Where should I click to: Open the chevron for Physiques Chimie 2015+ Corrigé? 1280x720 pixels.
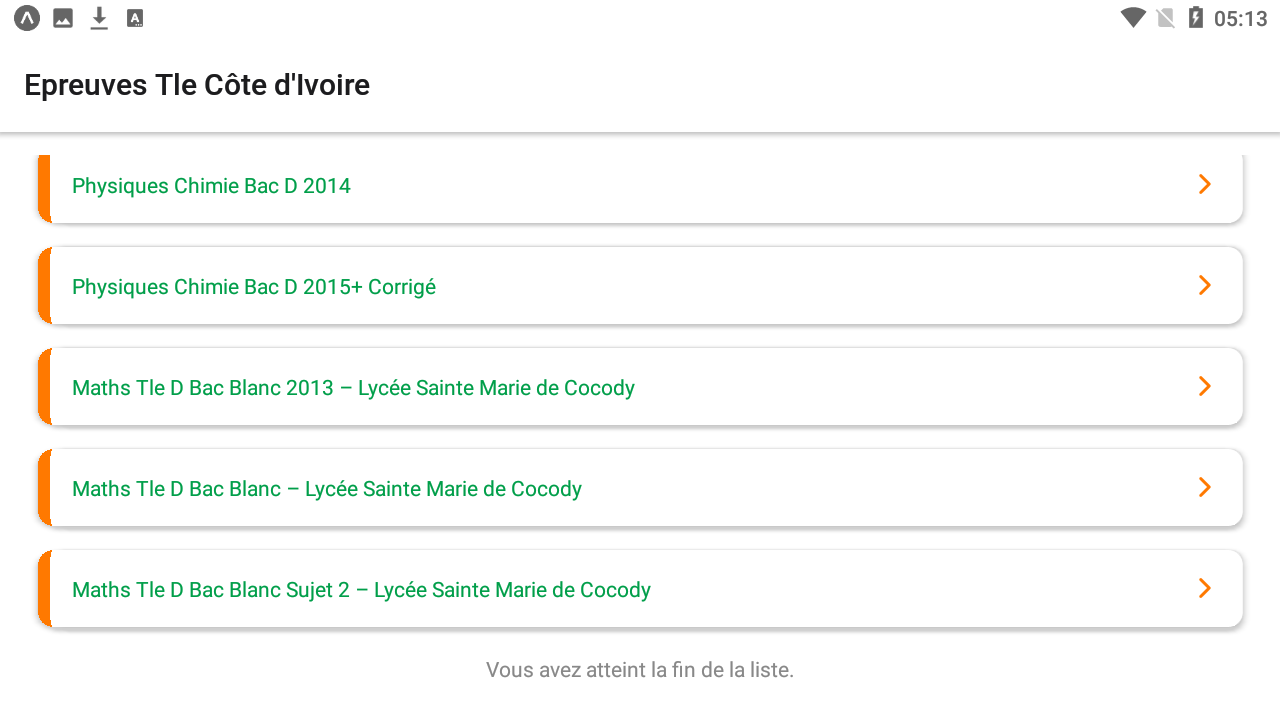coord(1205,285)
